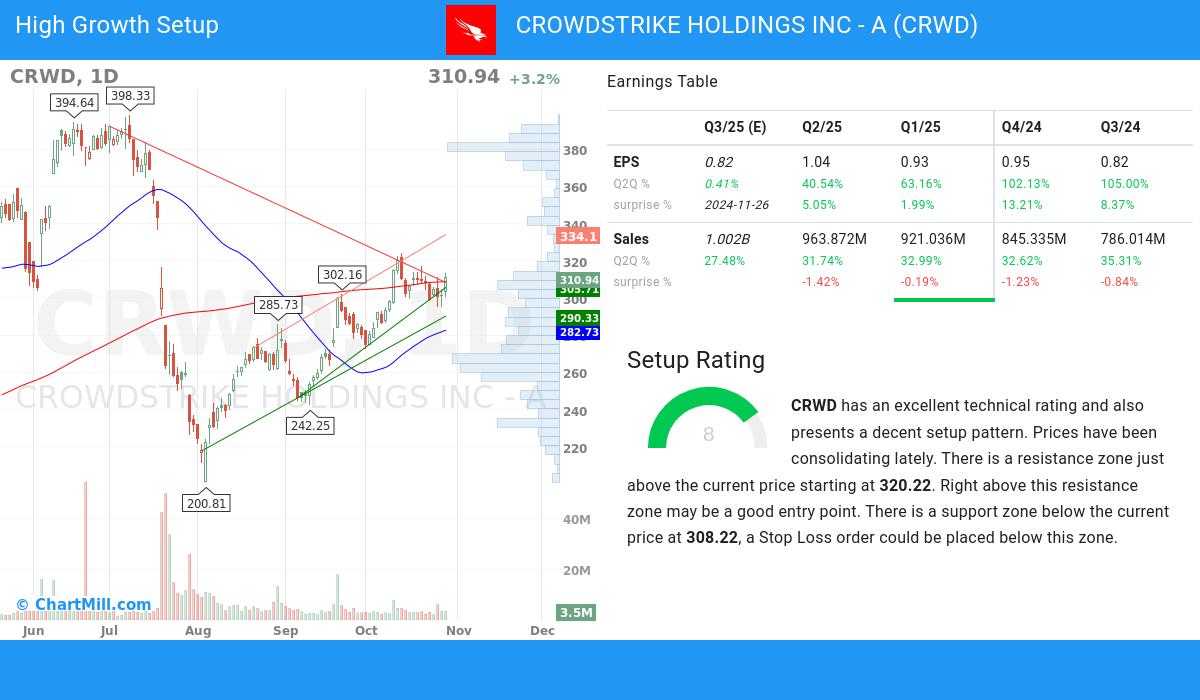This screenshot has width=1200, height=700.
Task: Click the CrowdStrike falcon logo icon
Action: click(471, 29)
